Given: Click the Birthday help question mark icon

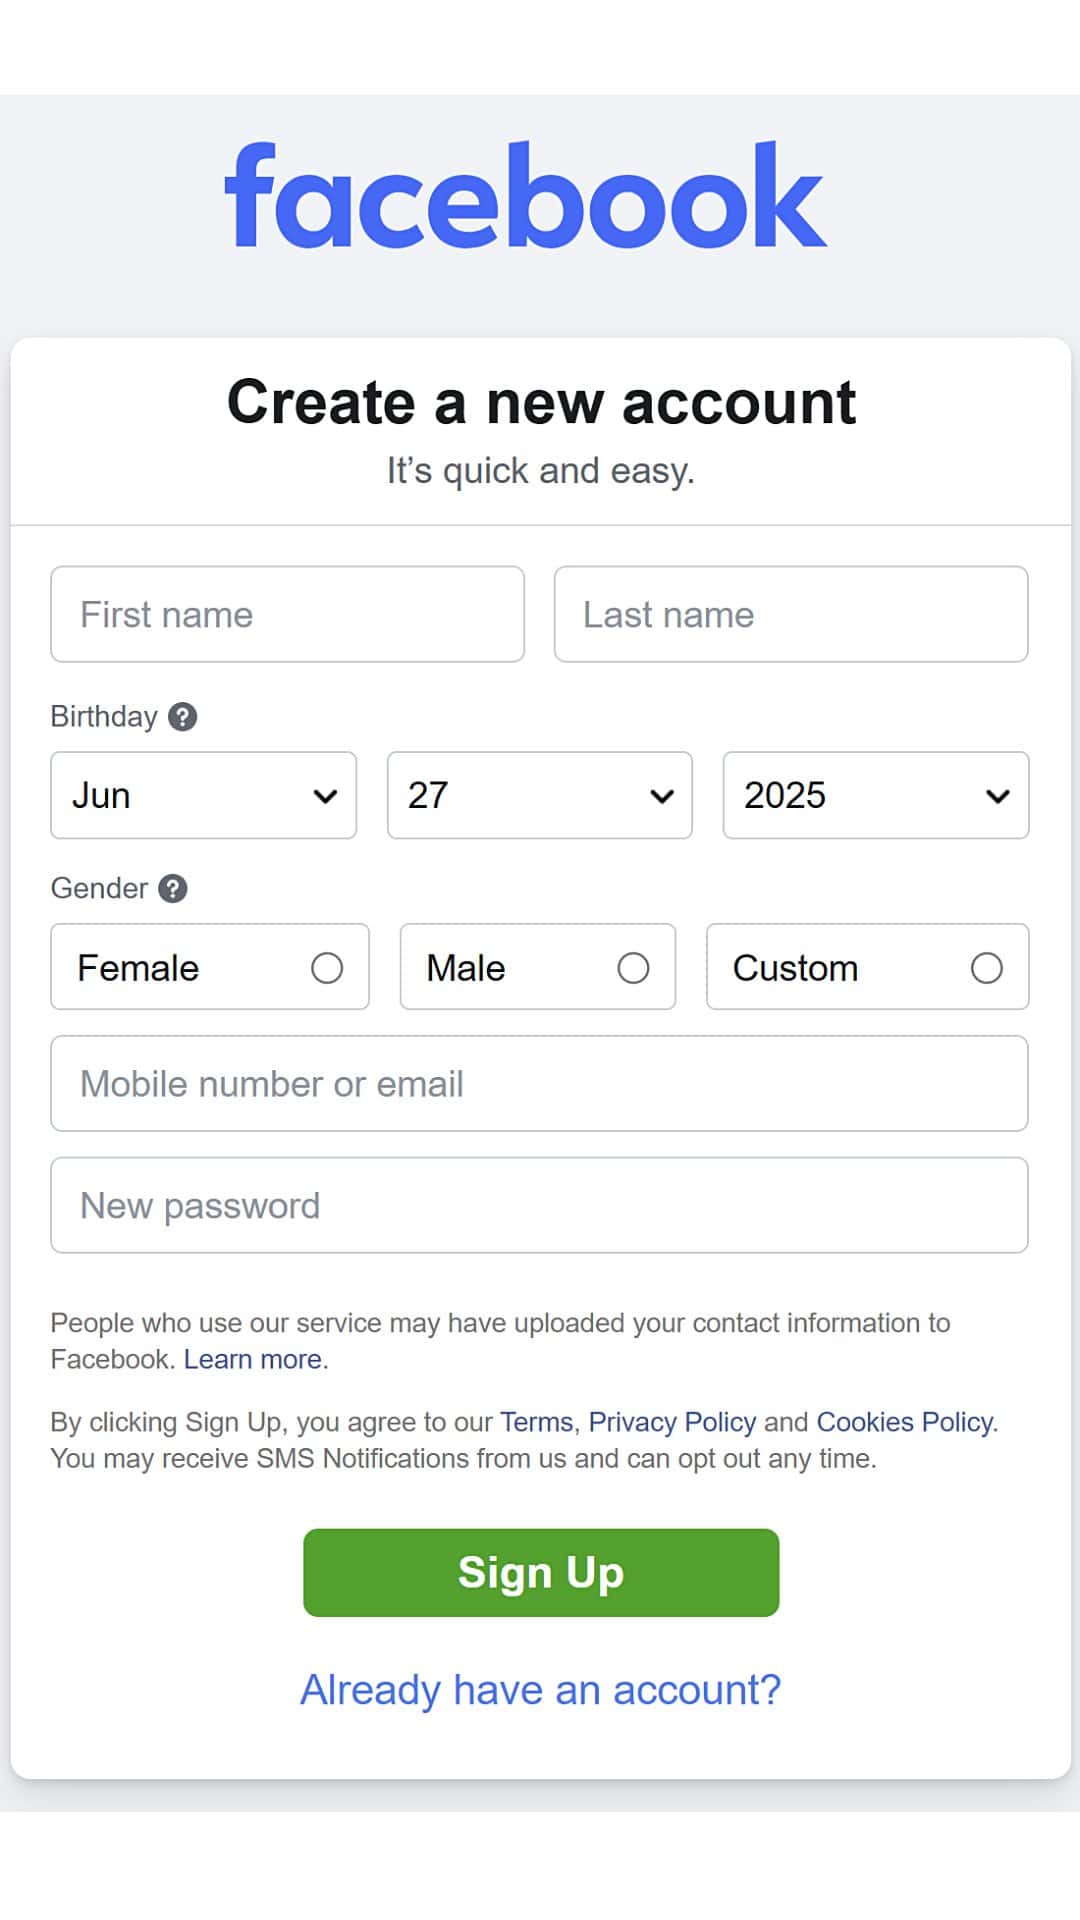Looking at the screenshot, I should point(182,715).
